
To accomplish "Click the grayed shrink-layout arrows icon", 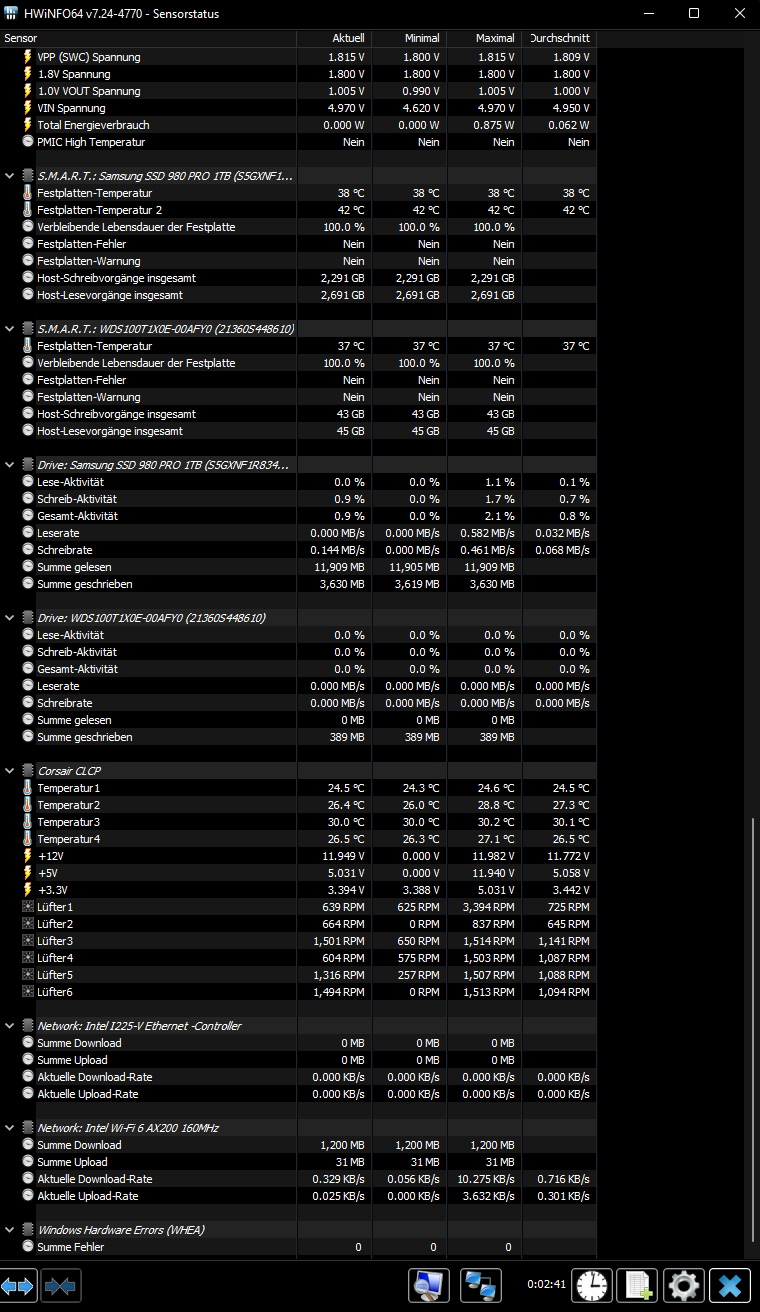I will point(62,1285).
